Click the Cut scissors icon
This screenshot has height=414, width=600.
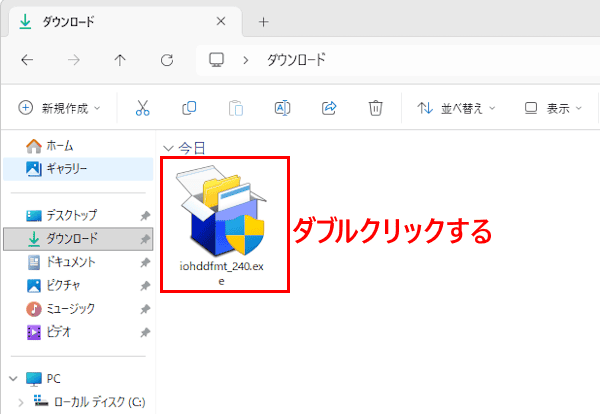pyautogui.click(x=142, y=108)
